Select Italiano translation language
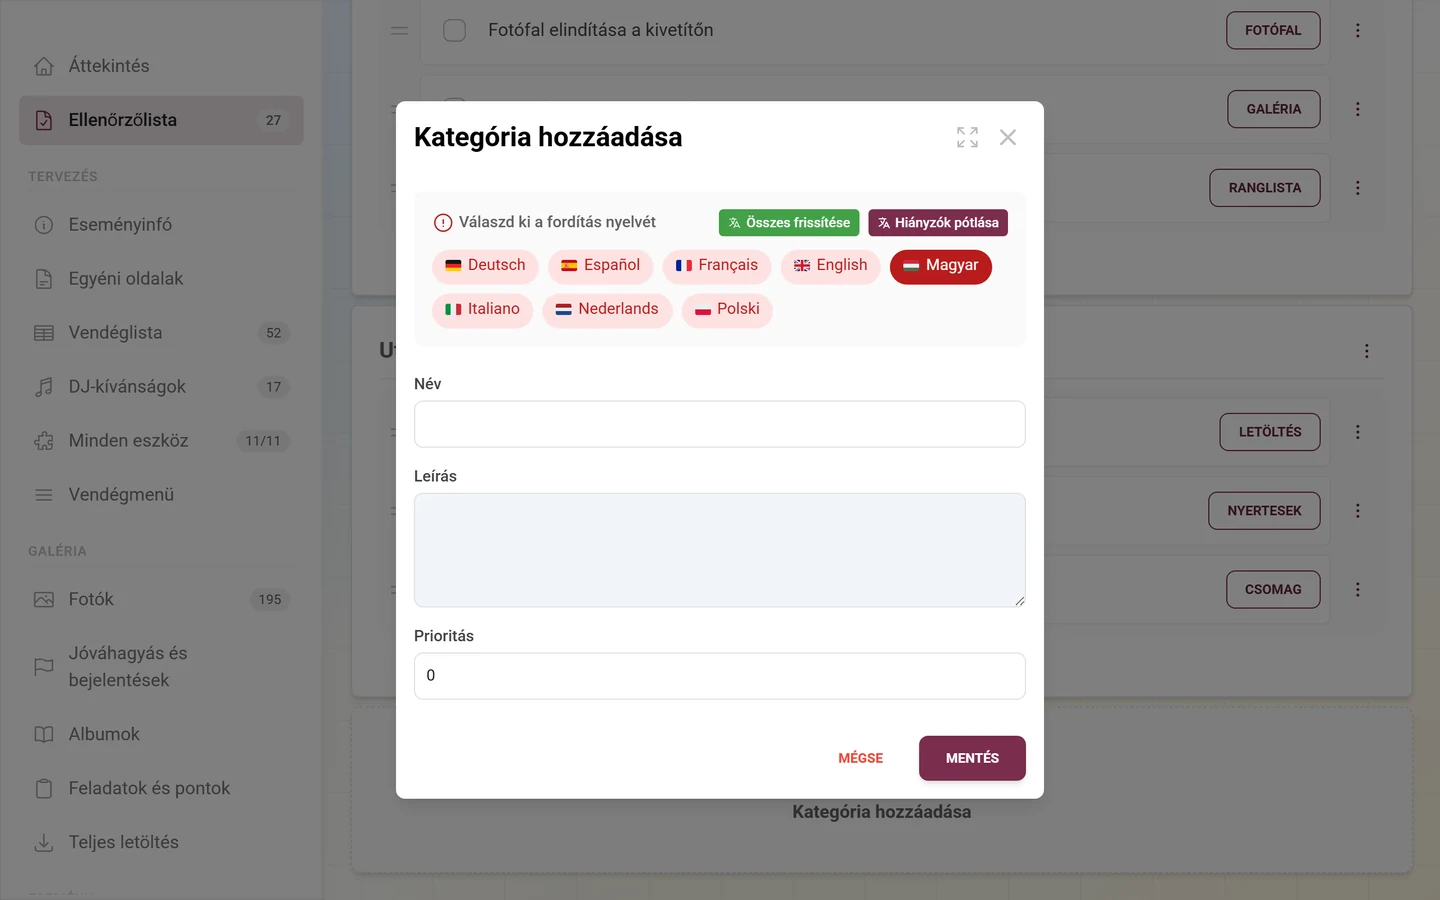The height and width of the screenshot is (900, 1440). click(482, 310)
